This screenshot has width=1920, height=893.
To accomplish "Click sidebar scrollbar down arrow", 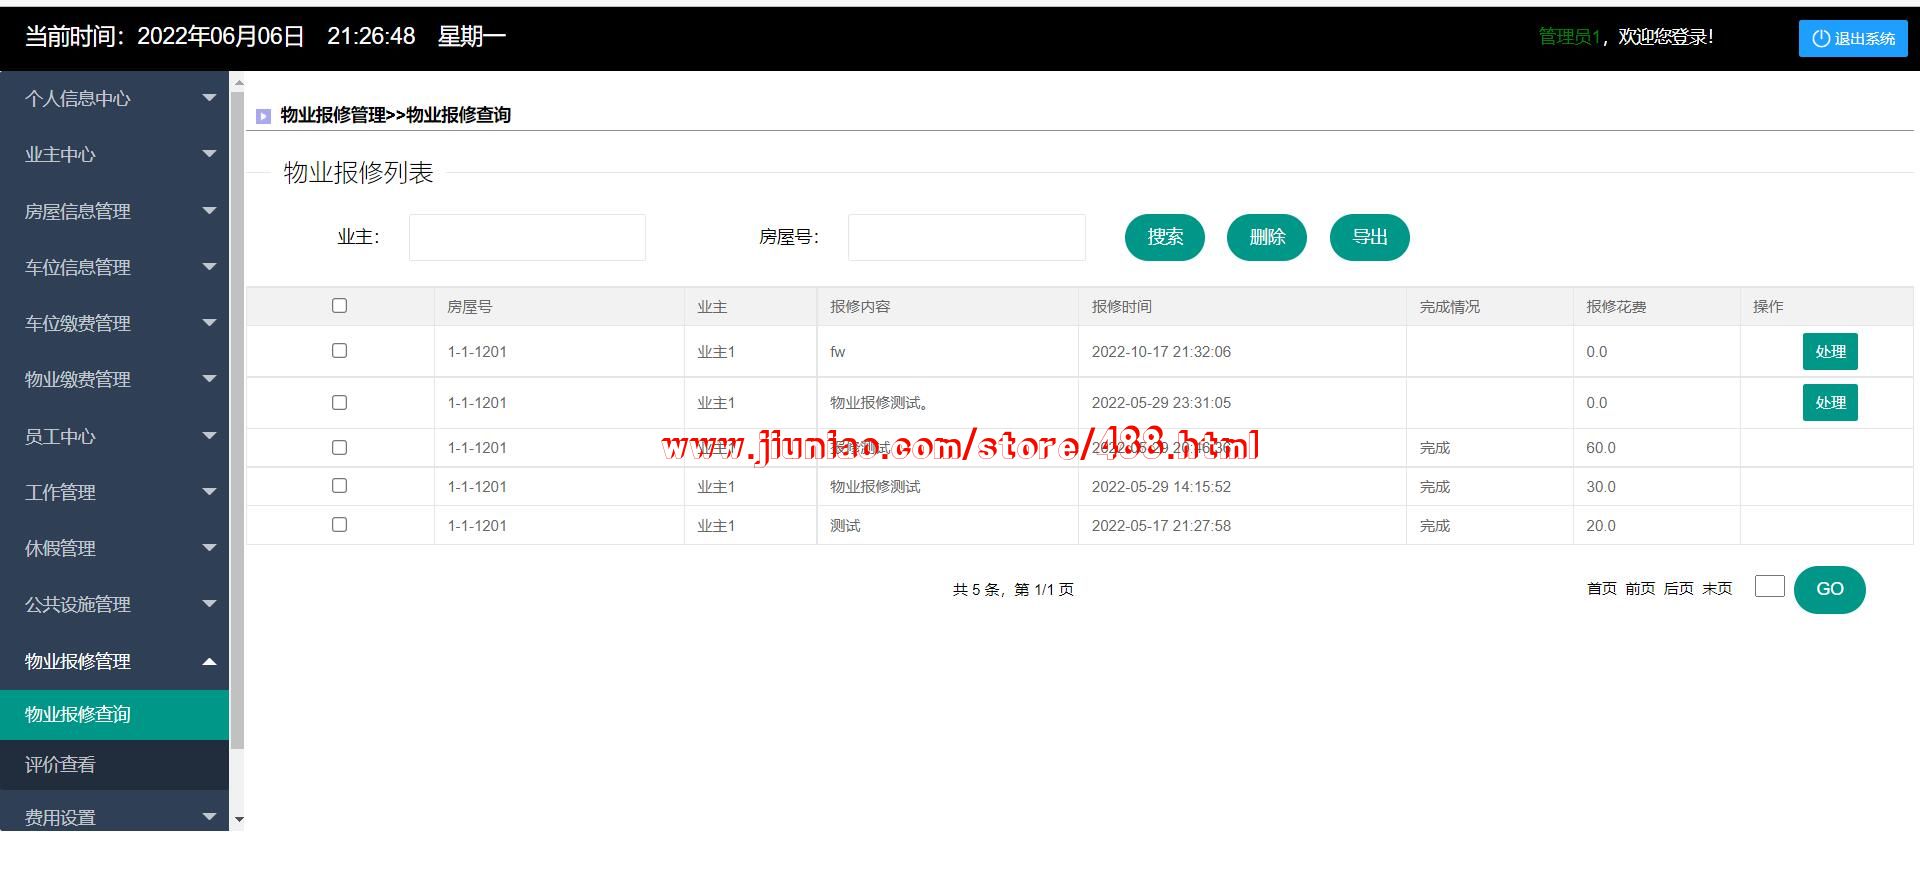I will coord(238,819).
